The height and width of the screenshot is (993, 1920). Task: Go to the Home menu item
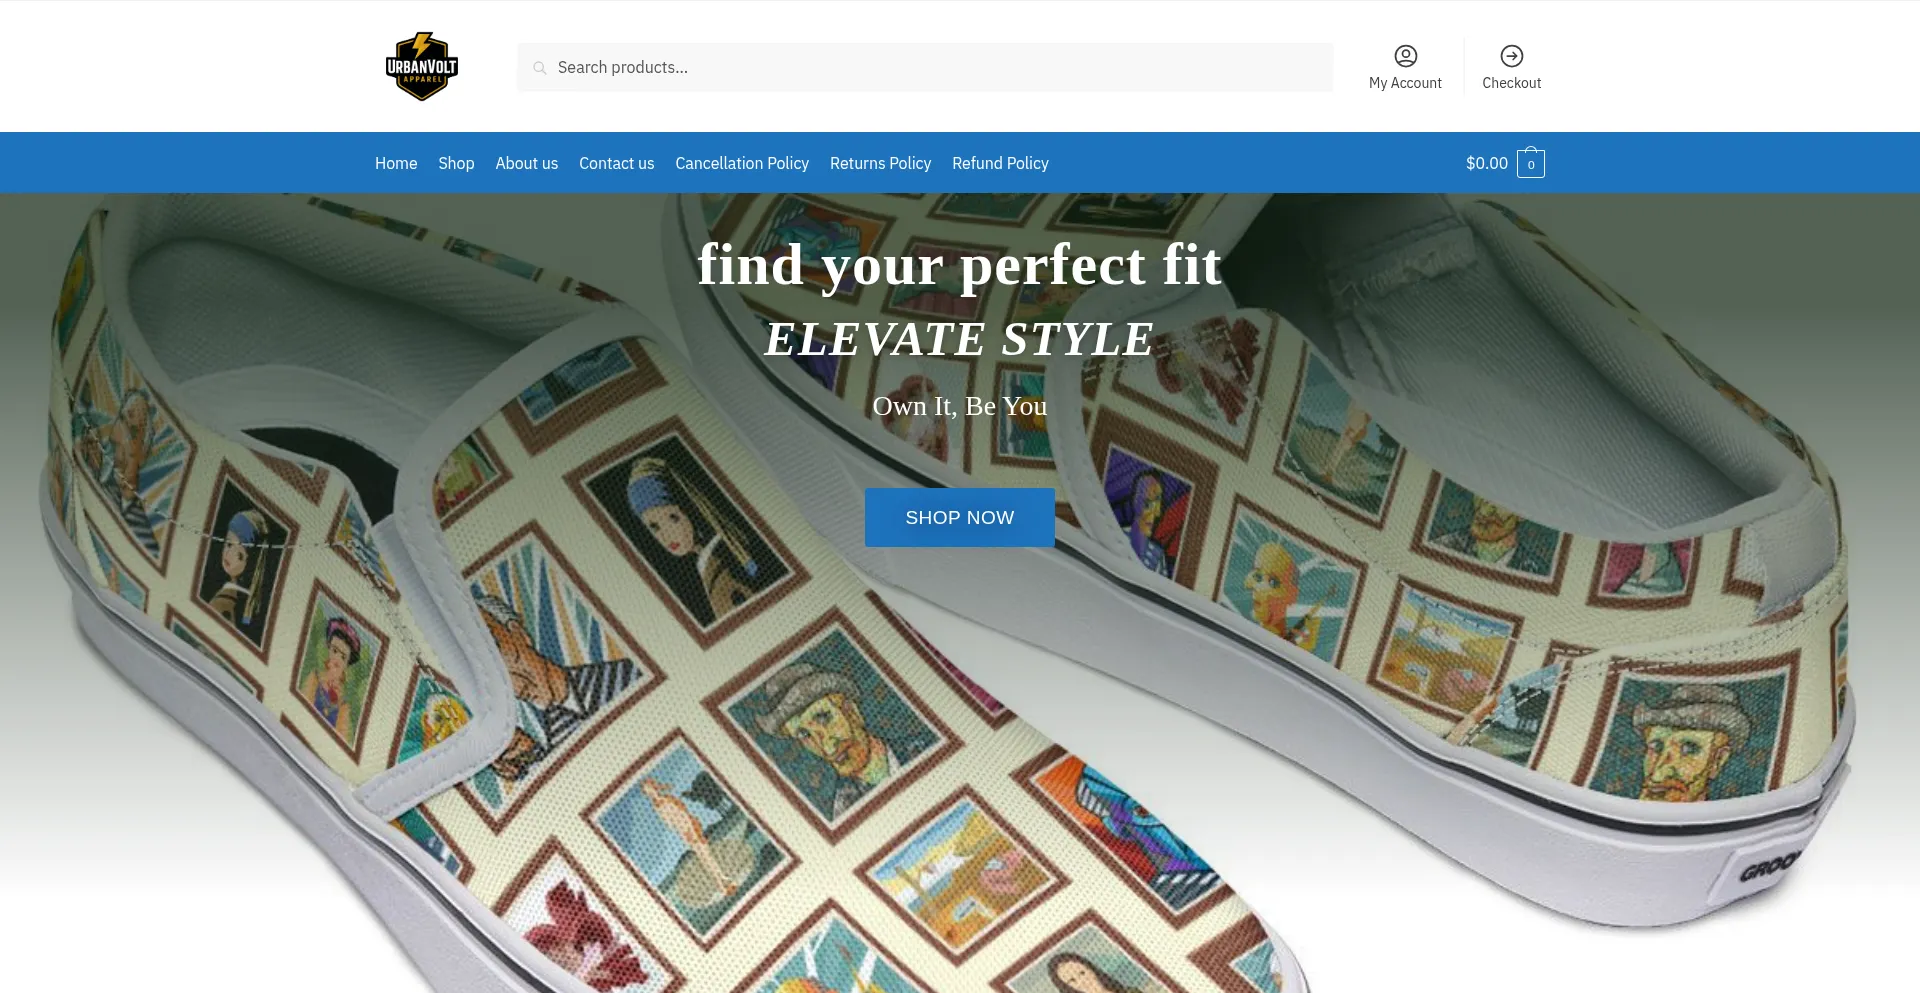coord(396,163)
